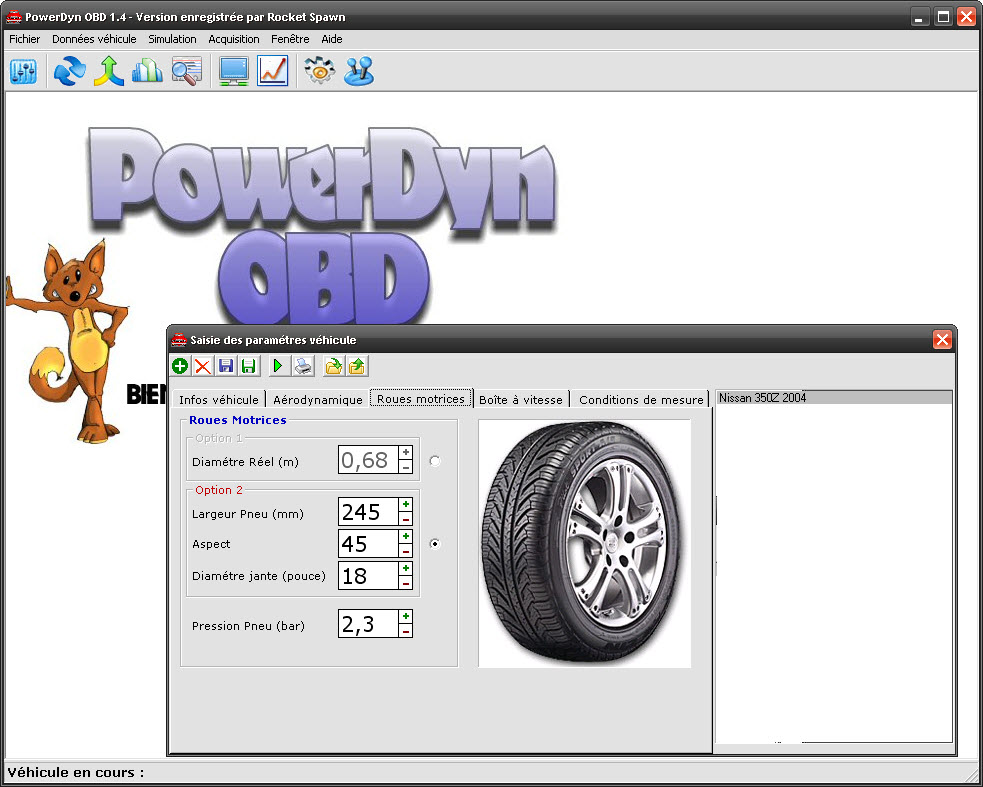Click the blue floppy disk save icon
Viewport: 983px width, 787px height.
click(226, 367)
